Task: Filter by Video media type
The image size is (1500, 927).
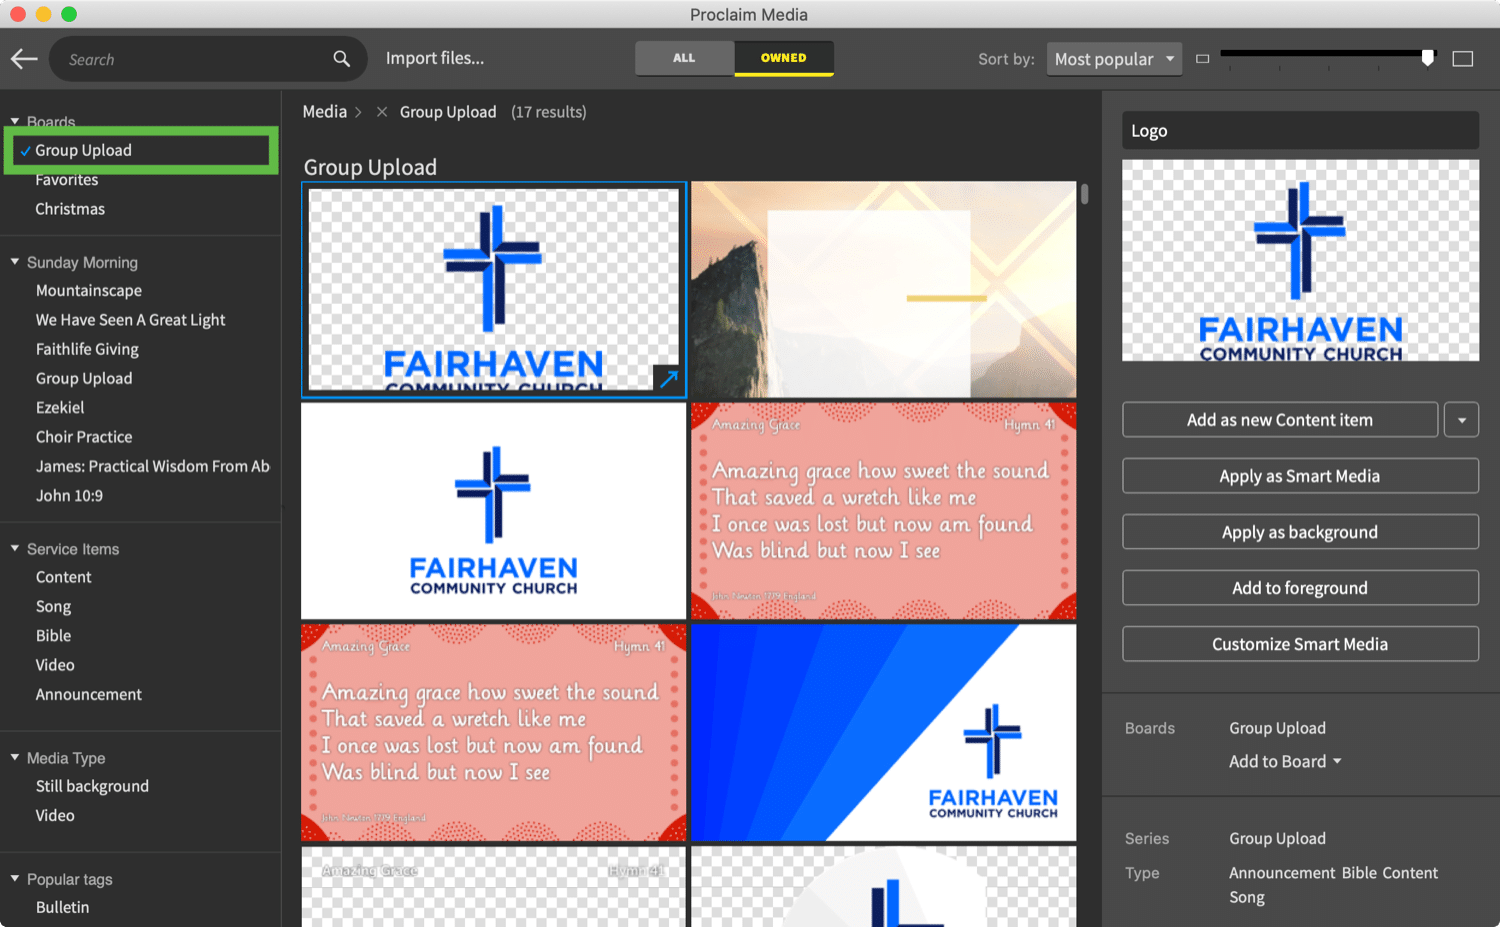Action: click(55, 816)
